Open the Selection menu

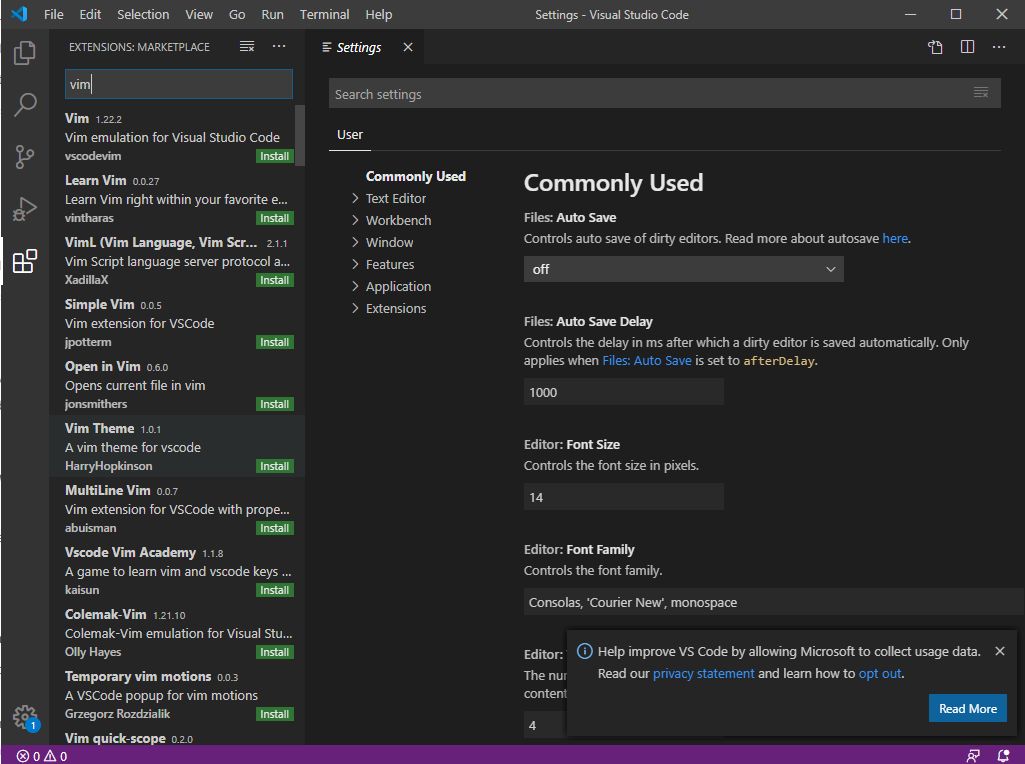pyautogui.click(x=143, y=14)
